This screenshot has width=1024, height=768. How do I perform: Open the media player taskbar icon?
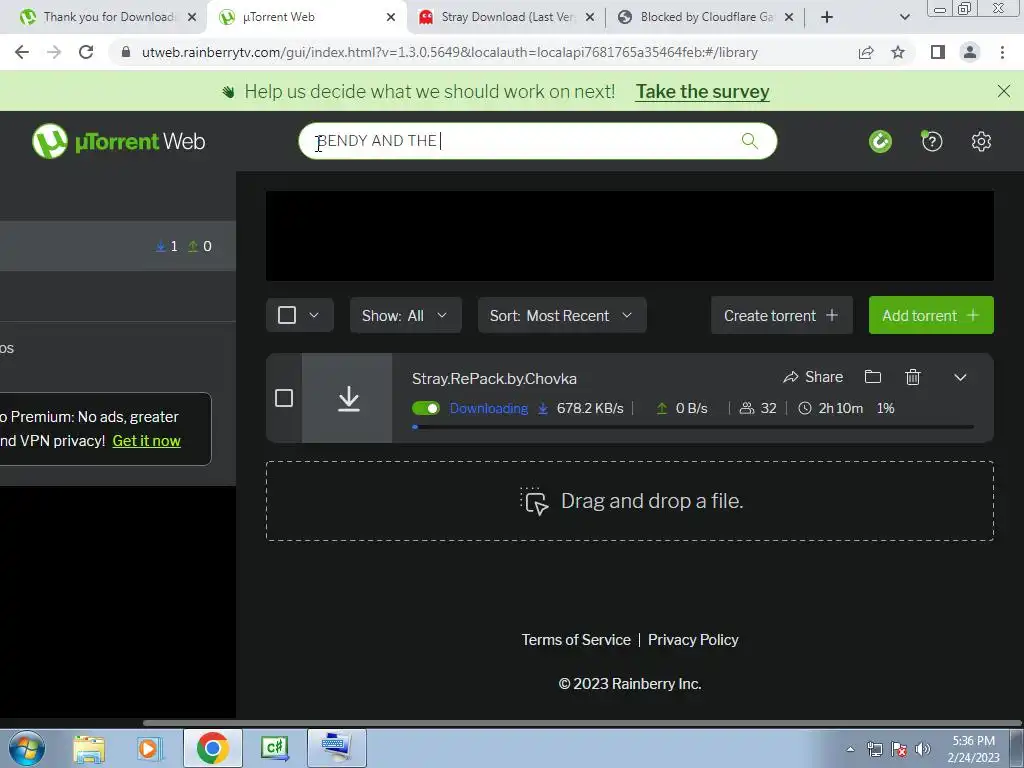[150, 748]
